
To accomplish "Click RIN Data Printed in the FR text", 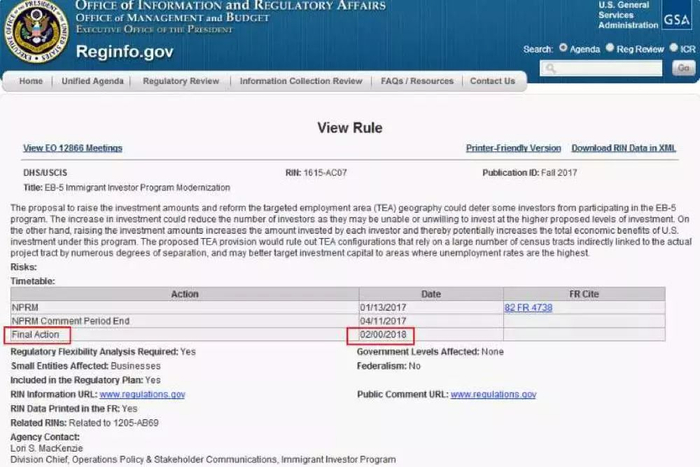I will [x=74, y=409].
